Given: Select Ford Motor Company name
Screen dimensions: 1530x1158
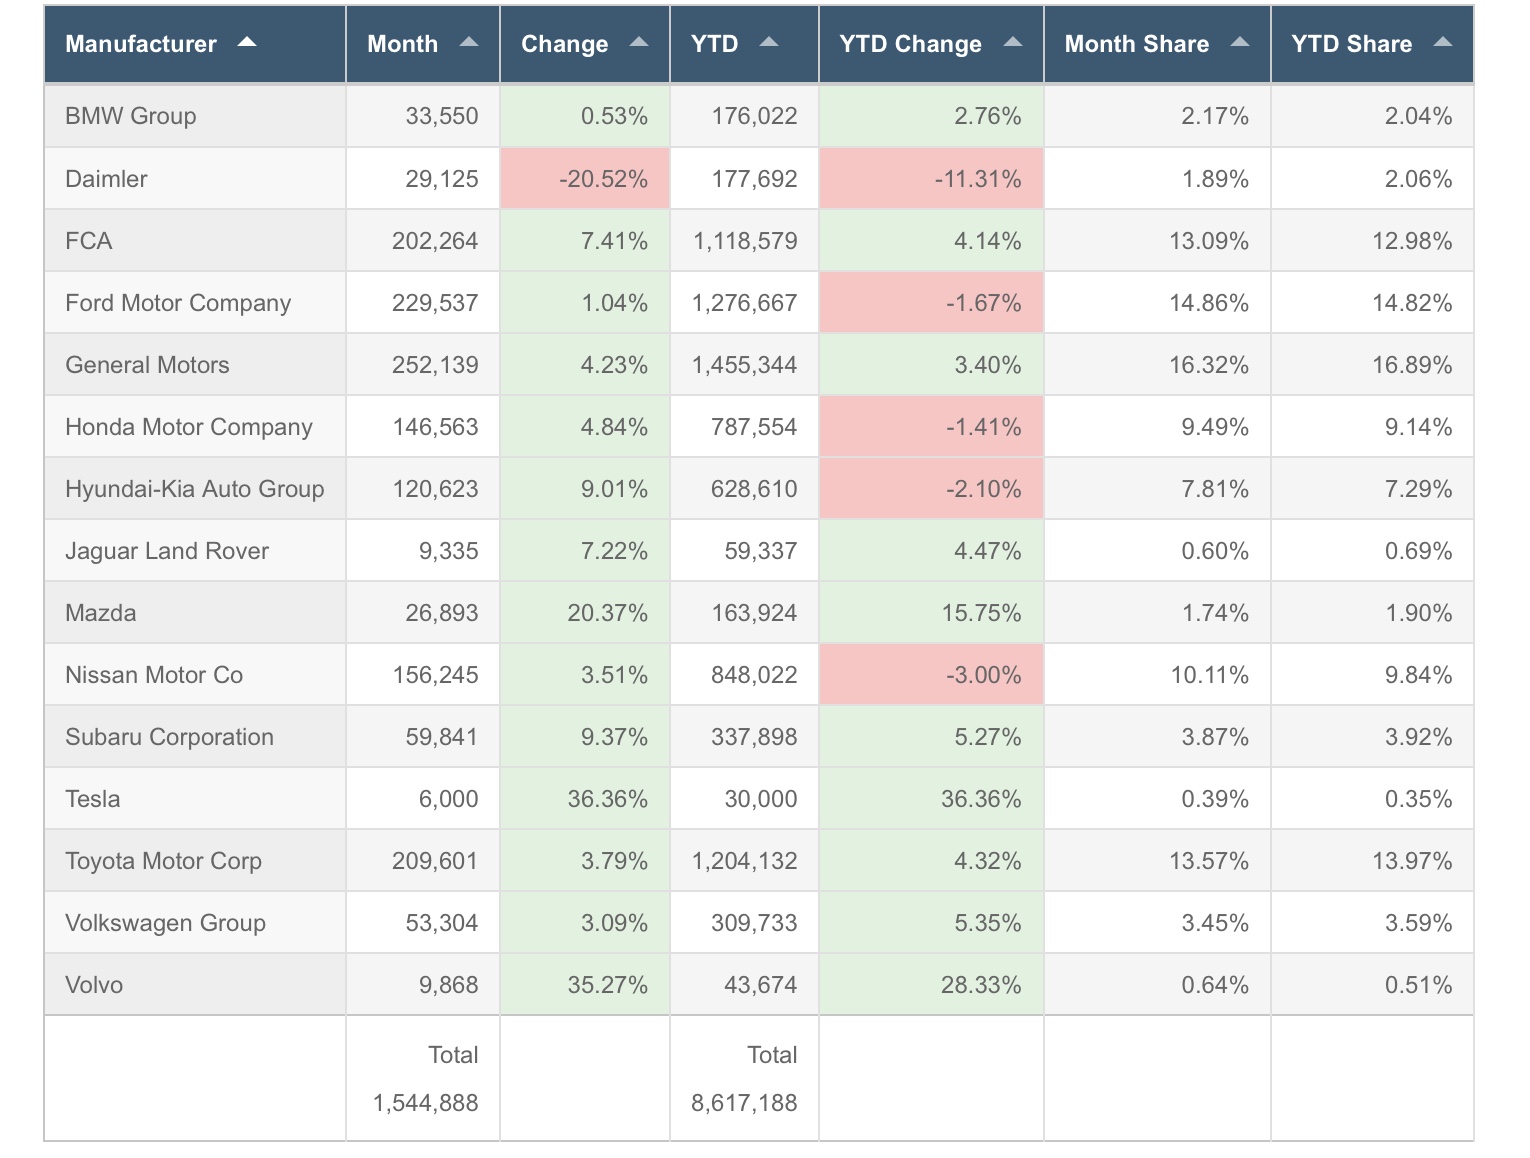Looking at the screenshot, I should click(x=178, y=303).
